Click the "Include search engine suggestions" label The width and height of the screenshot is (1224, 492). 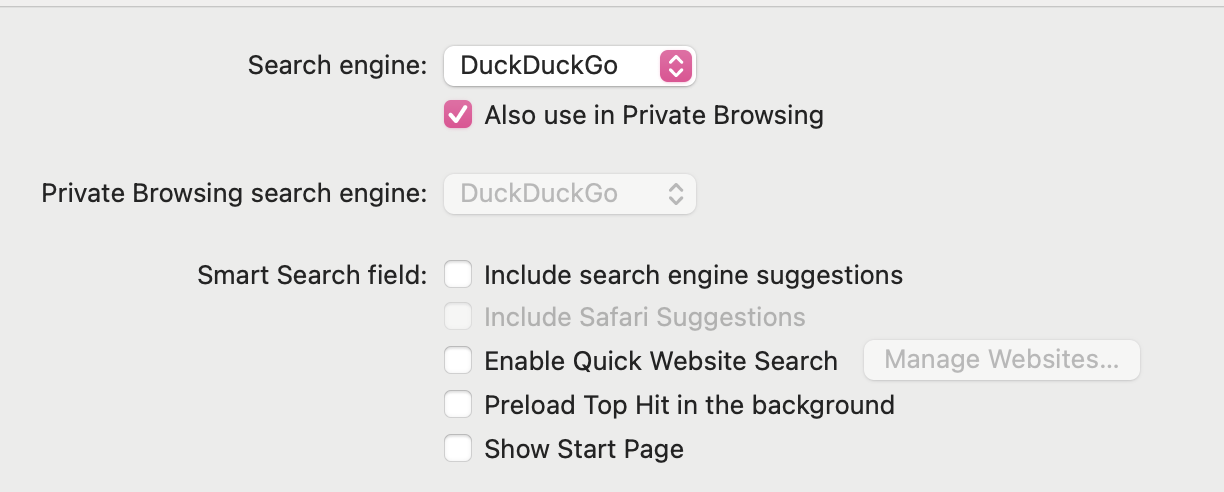click(693, 275)
